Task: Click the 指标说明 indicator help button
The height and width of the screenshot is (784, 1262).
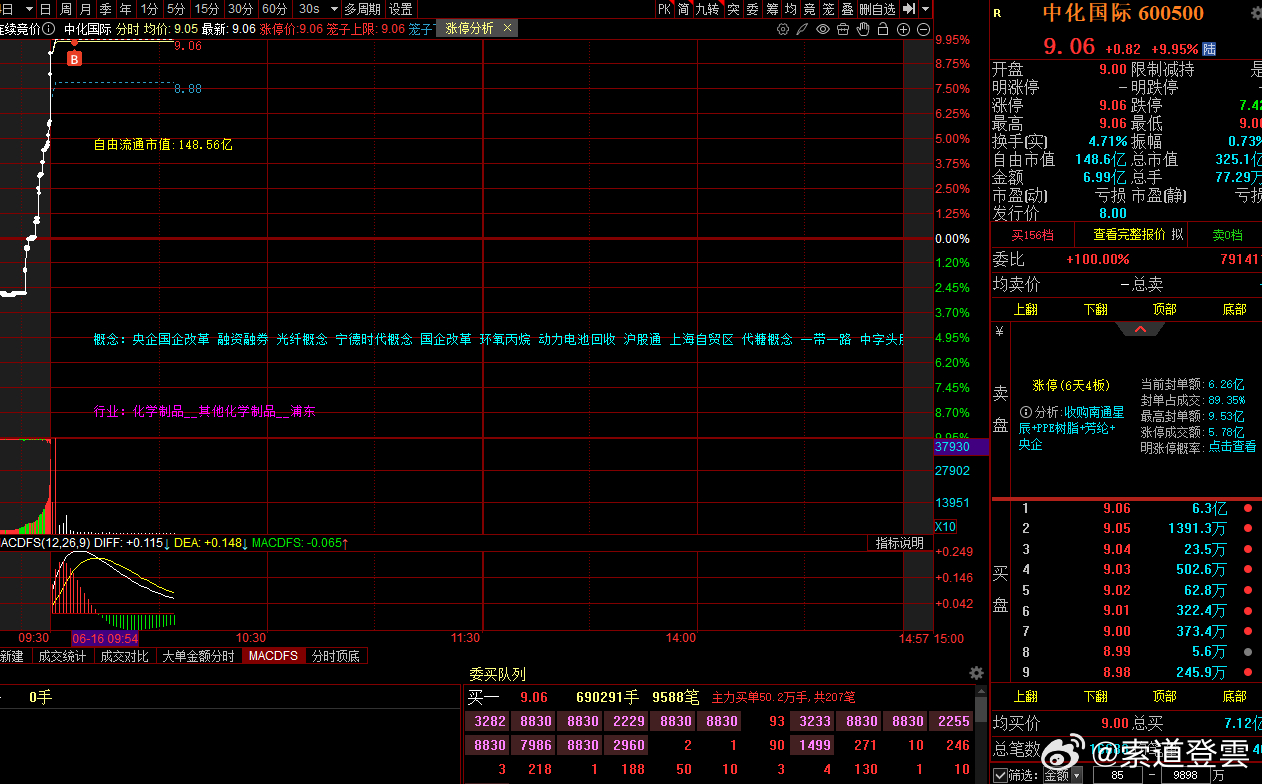Action: tap(900, 543)
